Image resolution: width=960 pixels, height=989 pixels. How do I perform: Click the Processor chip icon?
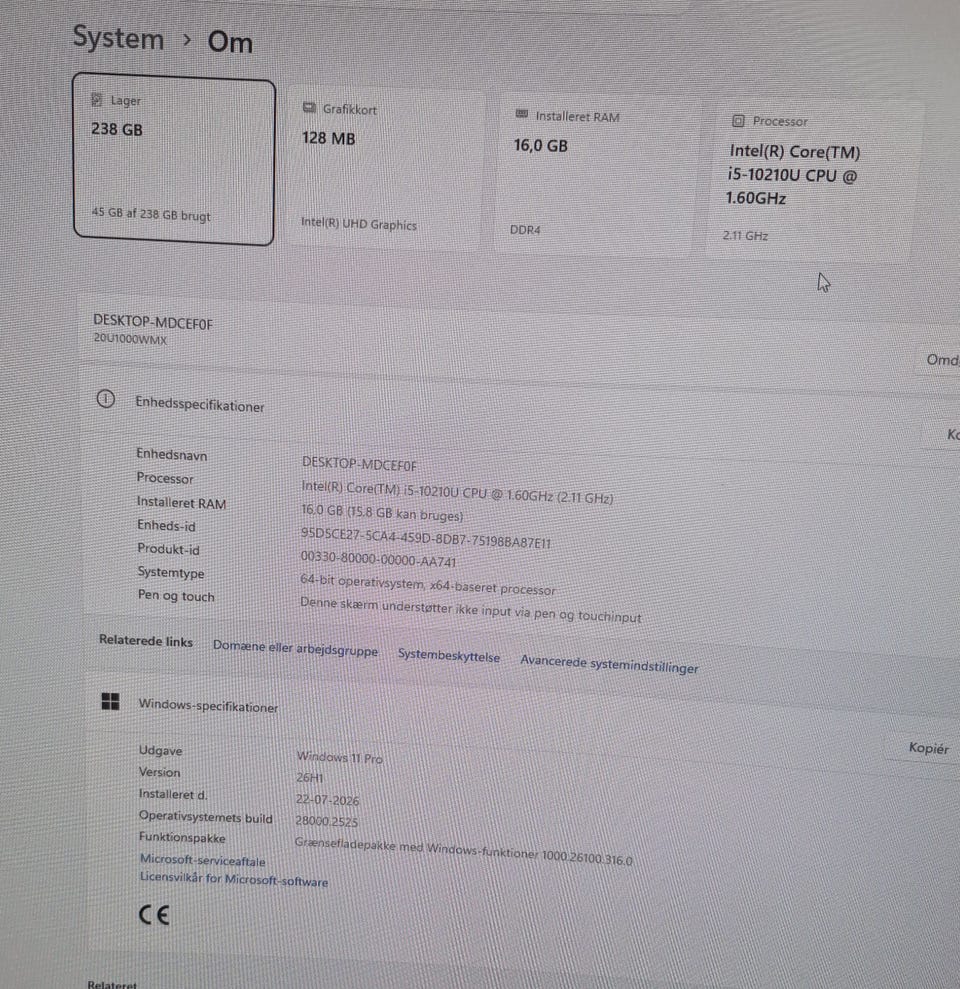738,120
